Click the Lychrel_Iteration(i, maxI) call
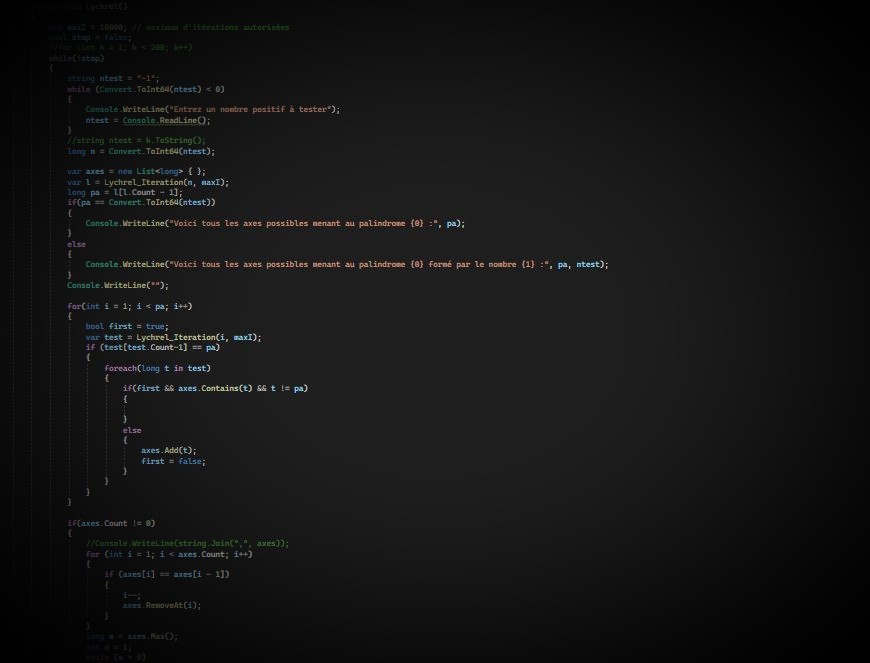 point(197,338)
